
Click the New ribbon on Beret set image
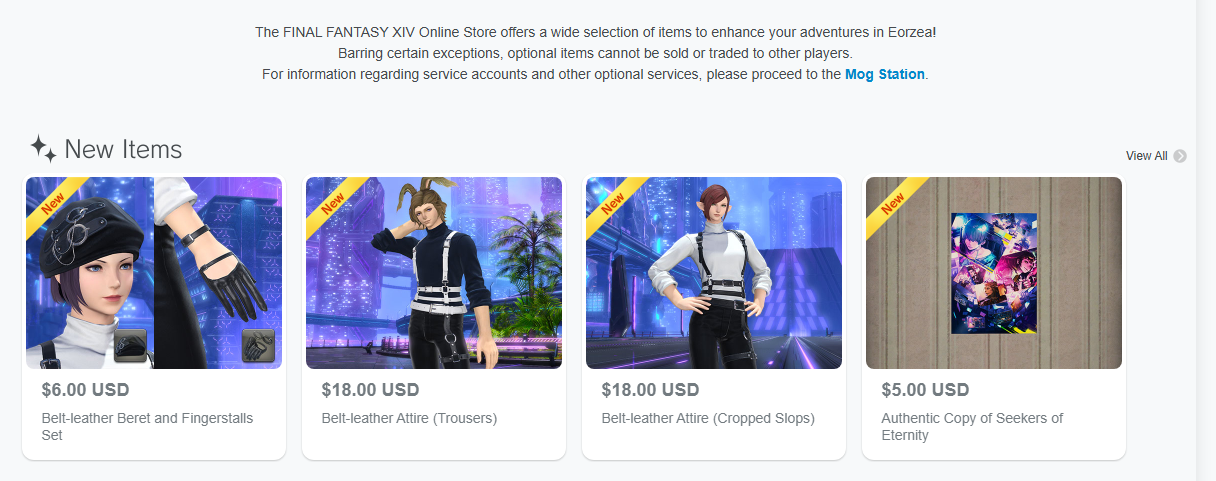coord(53,202)
